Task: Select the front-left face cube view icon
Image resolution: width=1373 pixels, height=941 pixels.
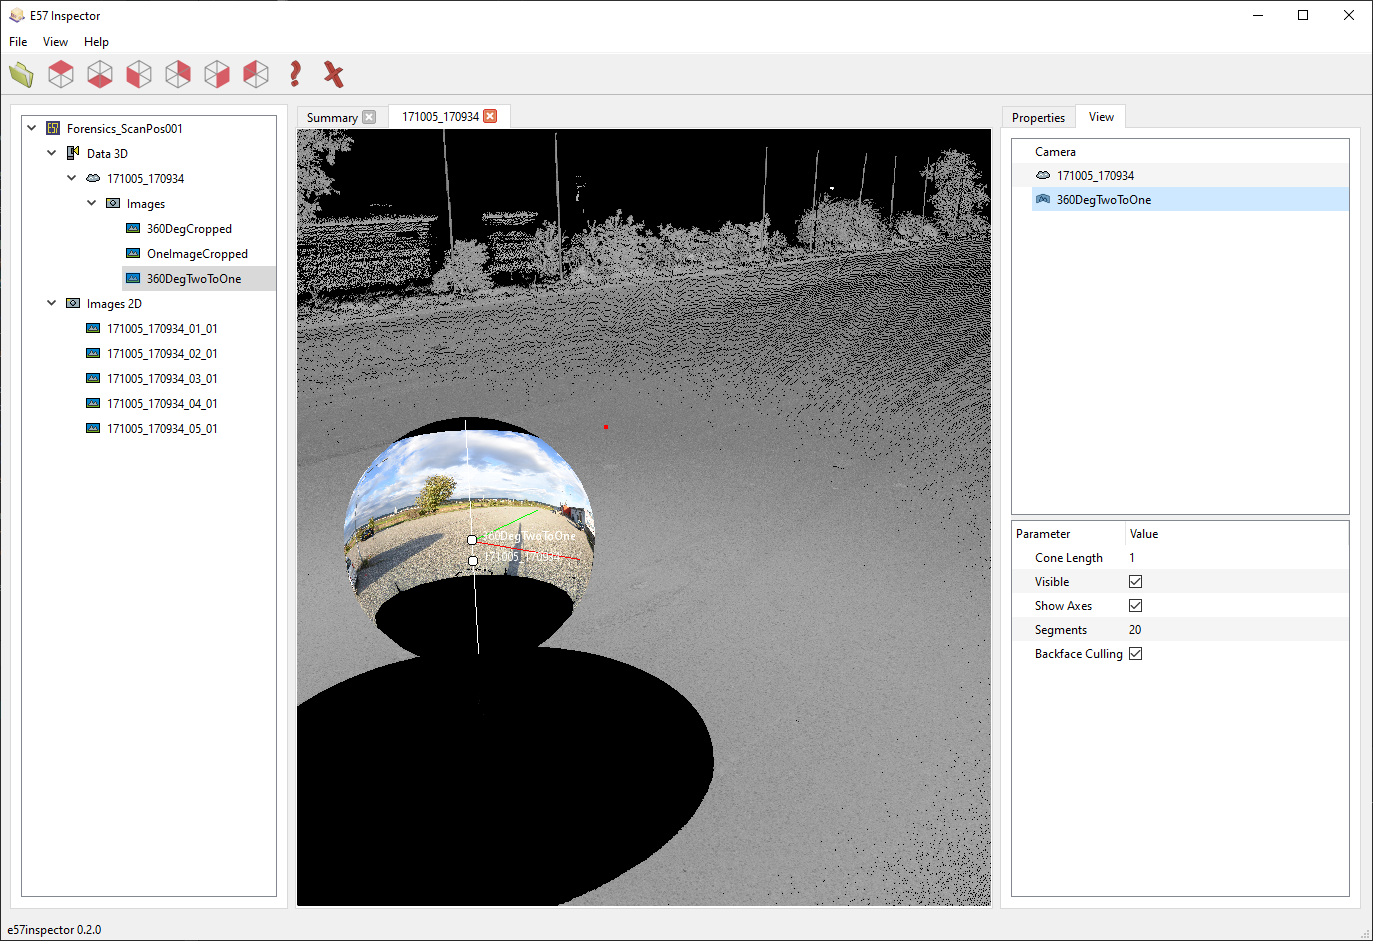Action: pos(139,74)
